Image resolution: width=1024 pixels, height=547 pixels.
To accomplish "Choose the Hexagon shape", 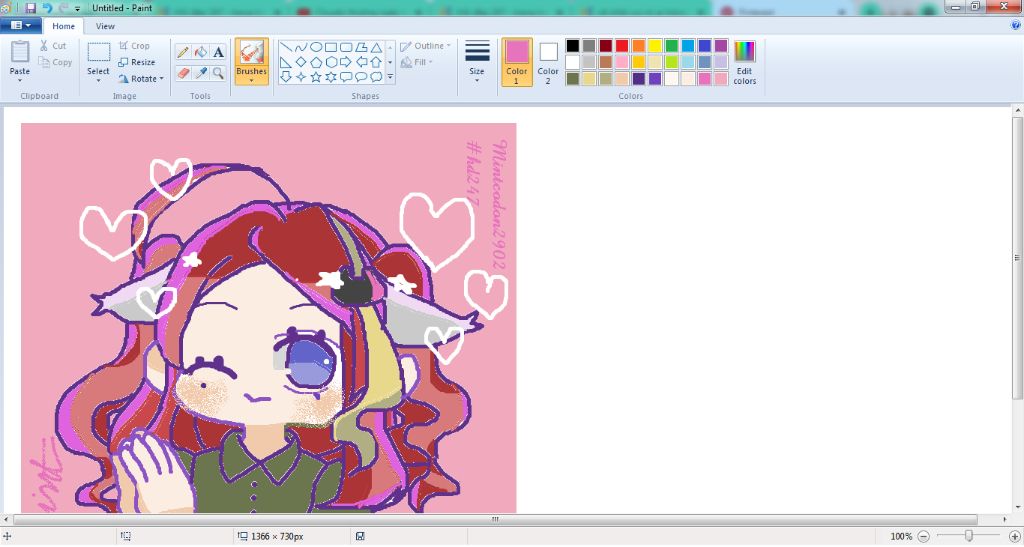I will [330, 62].
